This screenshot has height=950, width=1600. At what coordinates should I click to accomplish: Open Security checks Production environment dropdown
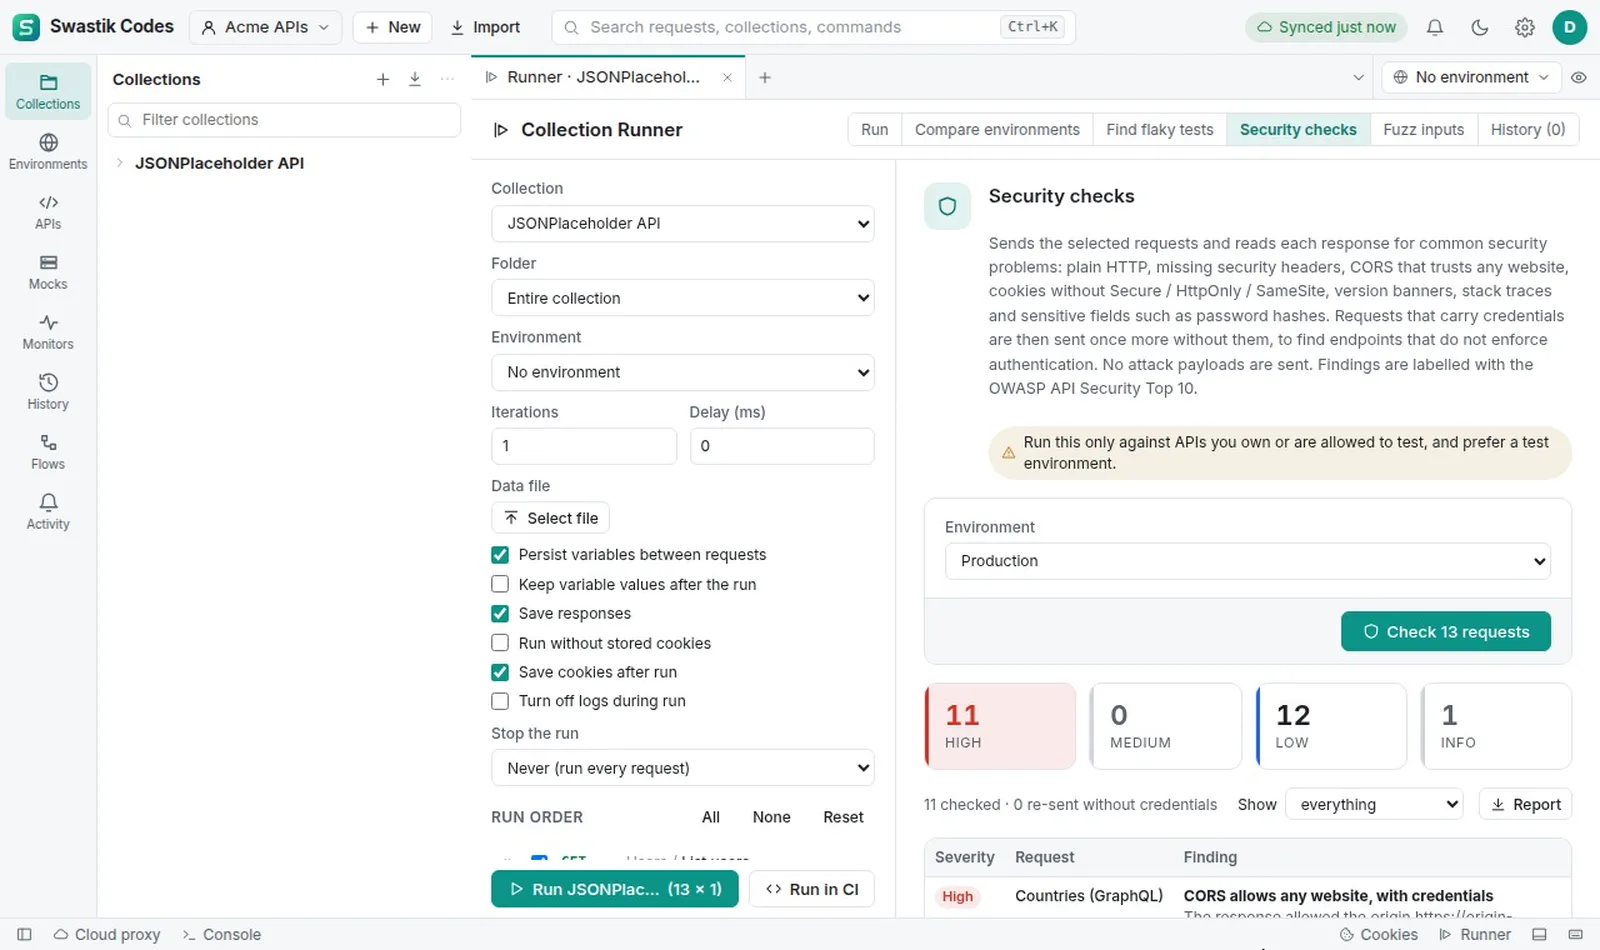(1248, 561)
